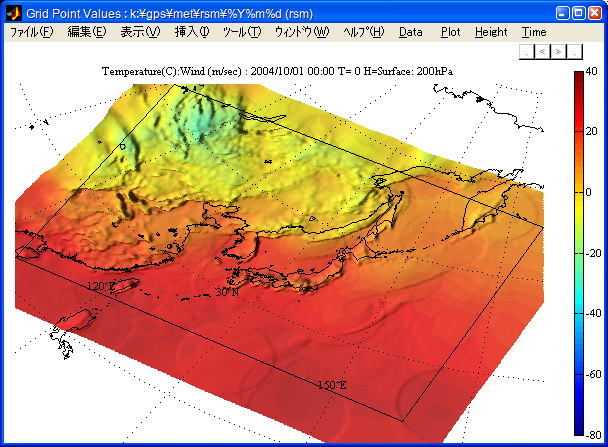Open the ウィンドウ(W) menu
The image size is (608, 447).
pyautogui.click(x=301, y=32)
